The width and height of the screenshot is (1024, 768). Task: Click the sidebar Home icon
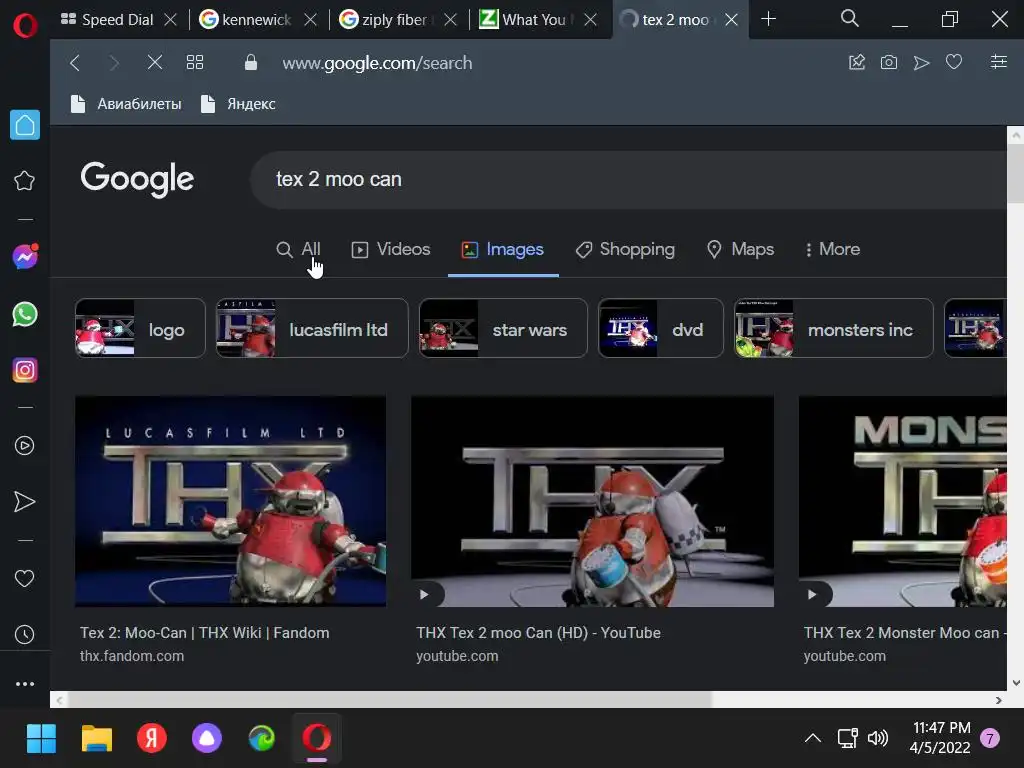pyautogui.click(x=25, y=125)
